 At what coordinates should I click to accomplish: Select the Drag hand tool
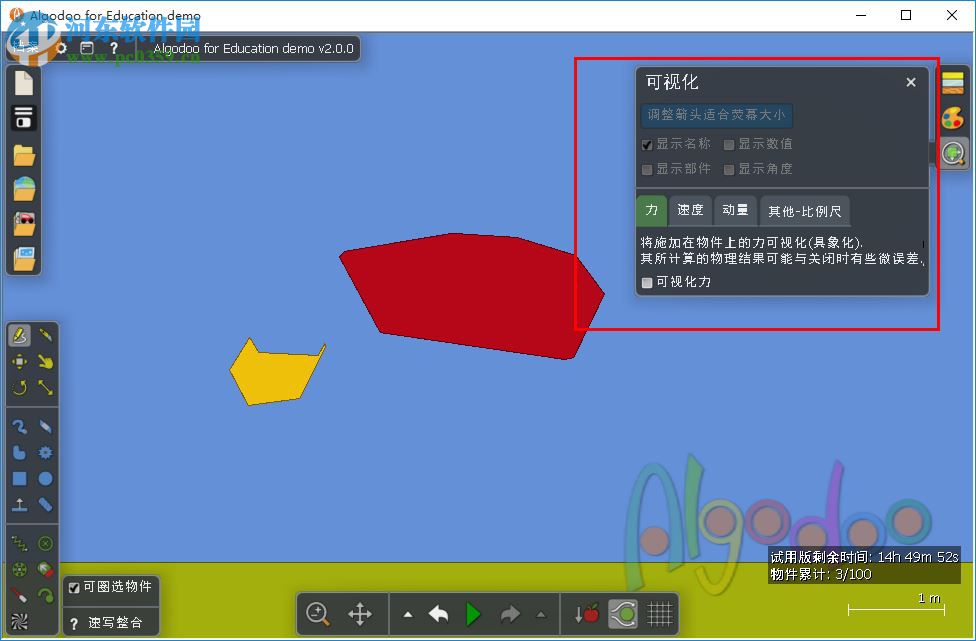click(46, 361)
